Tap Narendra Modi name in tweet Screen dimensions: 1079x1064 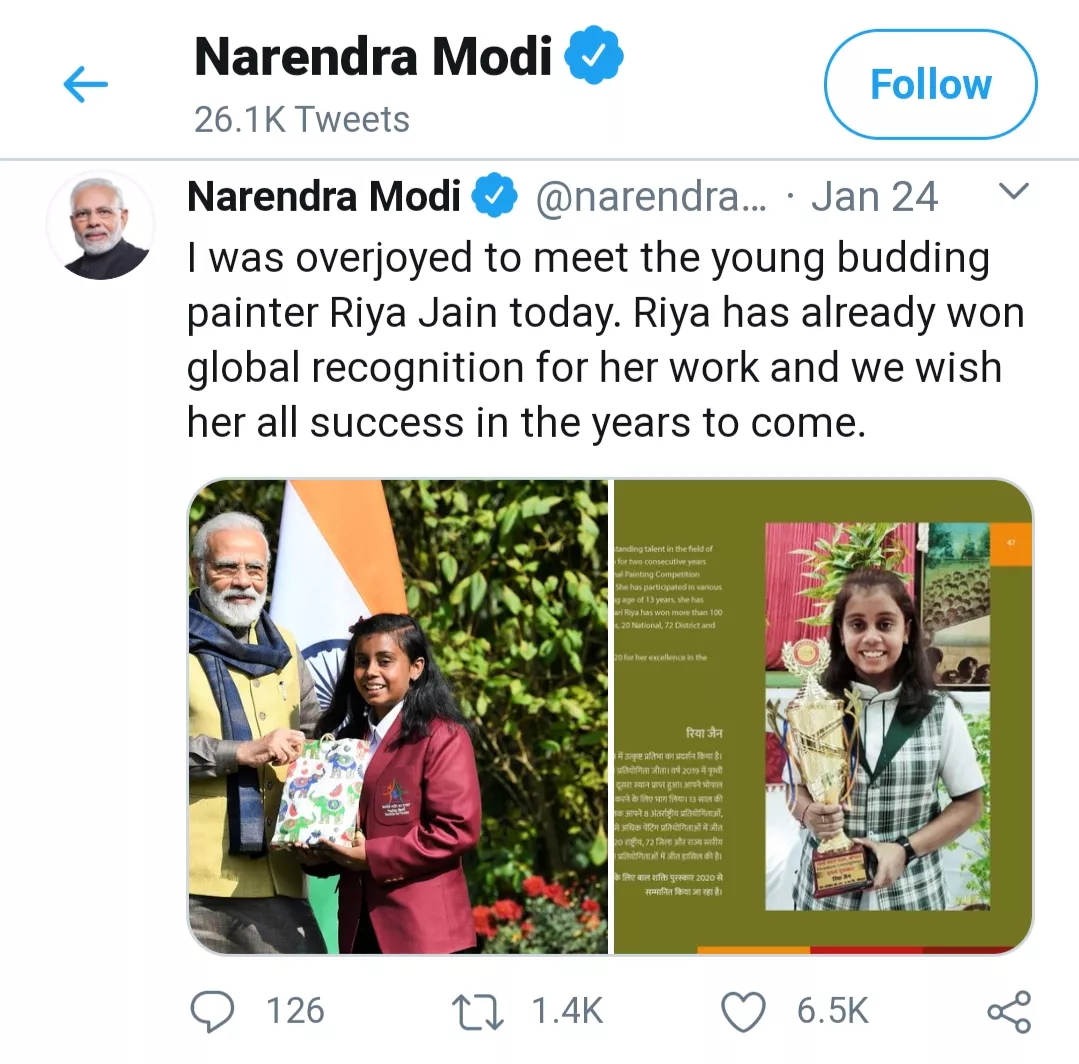pos(324,197)
